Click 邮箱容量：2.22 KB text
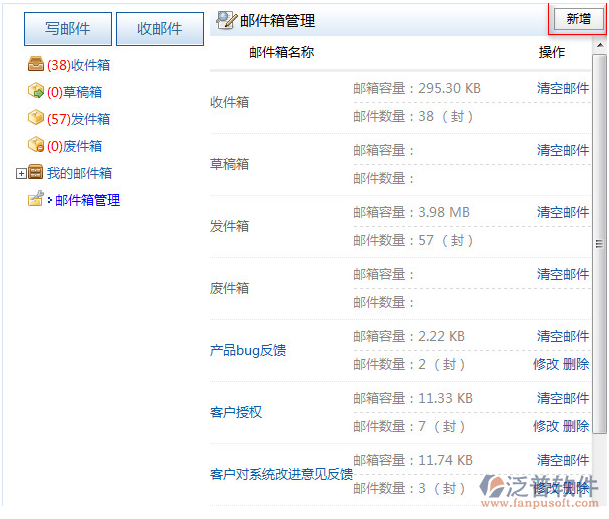Screen dimensions: 609x519 pos(409,336)
